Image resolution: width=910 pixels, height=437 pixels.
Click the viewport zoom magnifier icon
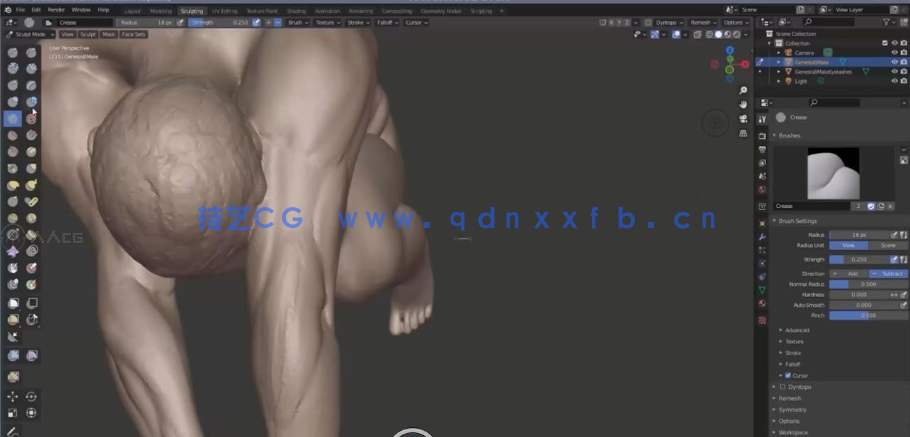(743, 91)
